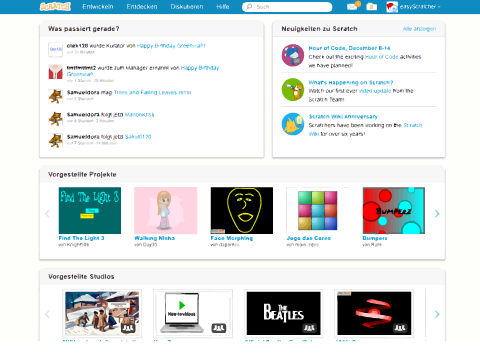Open the Find The Light 3 project thumbnail
This screenshot has width=480, height=360.
[90, 210]
